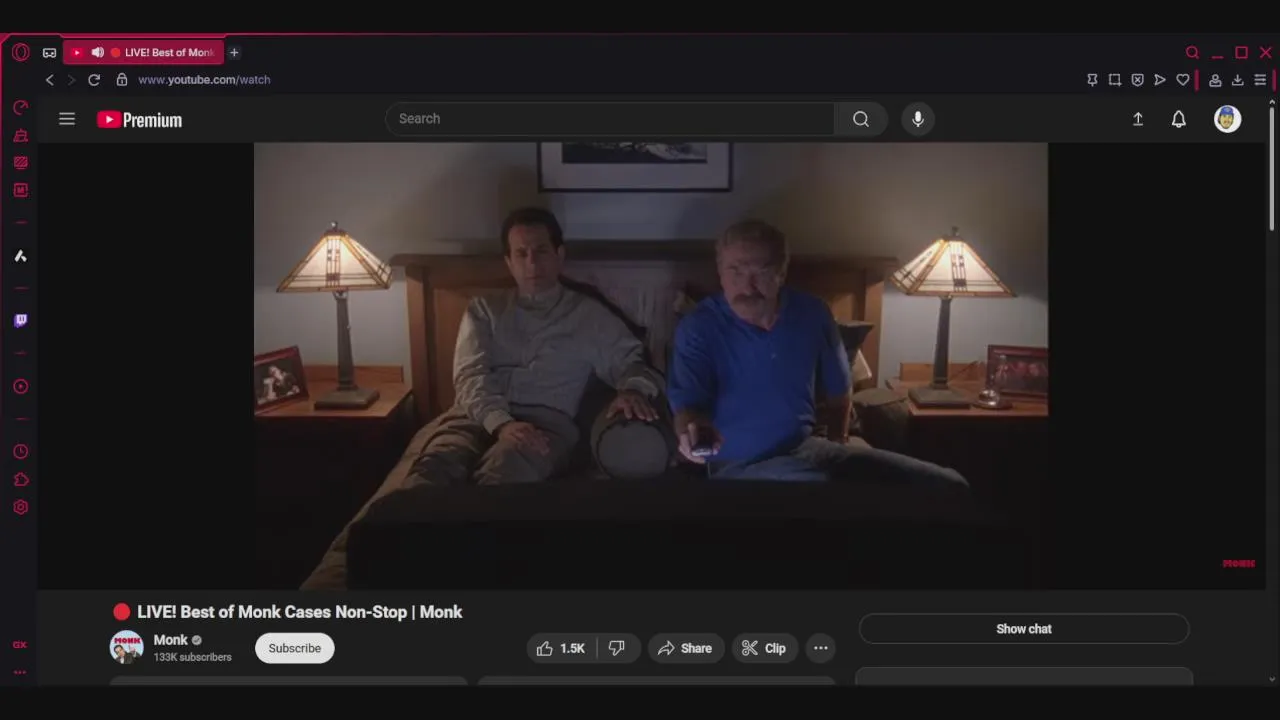The width and height of the screenshot is (1280, 720).
Task: Go to YouTube Premium home logo
Action: point(140,120)
